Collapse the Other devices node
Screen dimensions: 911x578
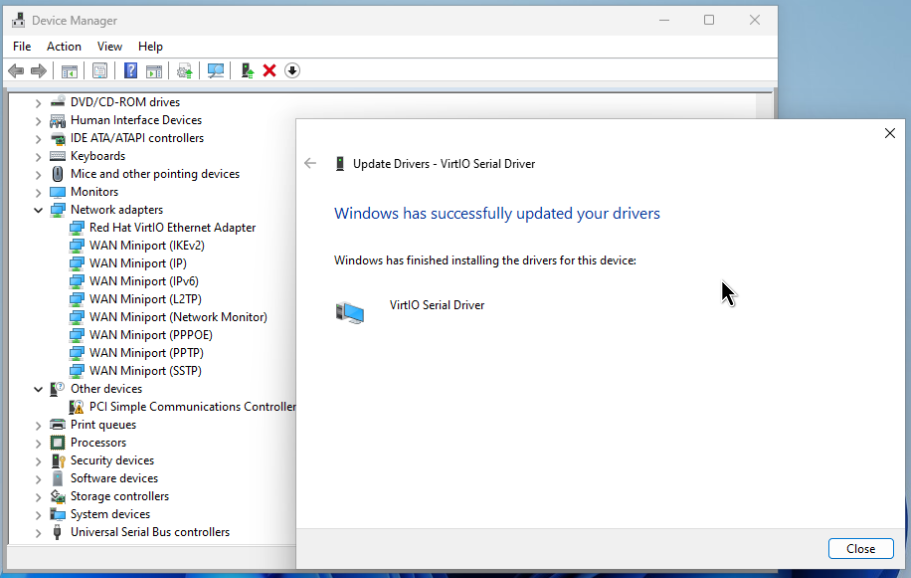(x=38, y=389)
